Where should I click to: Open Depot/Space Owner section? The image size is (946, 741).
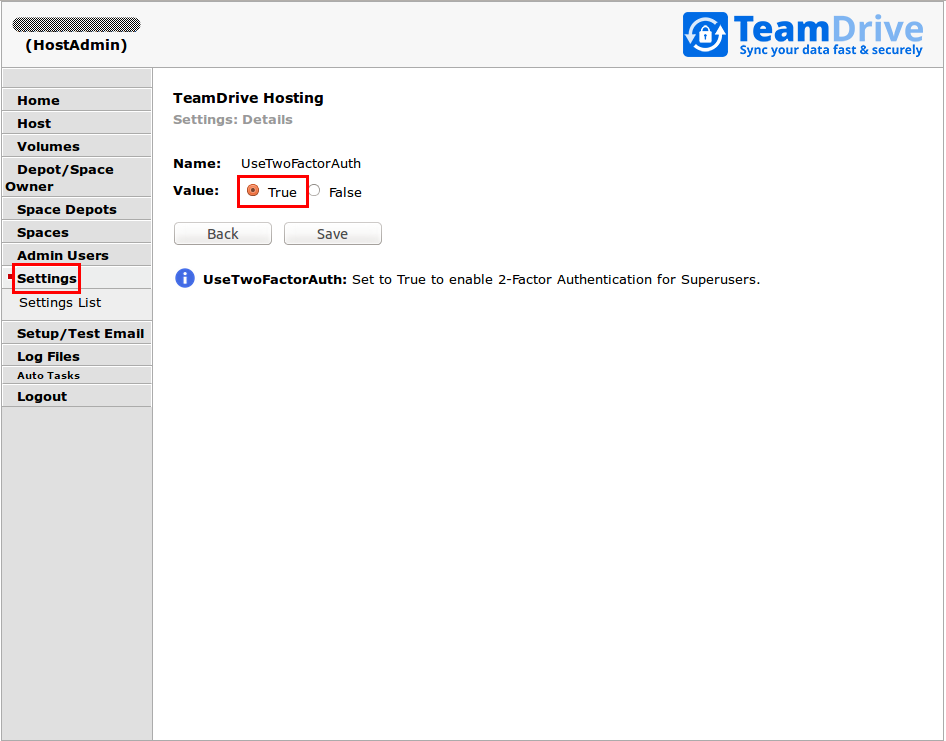click(x=77, y=177)
